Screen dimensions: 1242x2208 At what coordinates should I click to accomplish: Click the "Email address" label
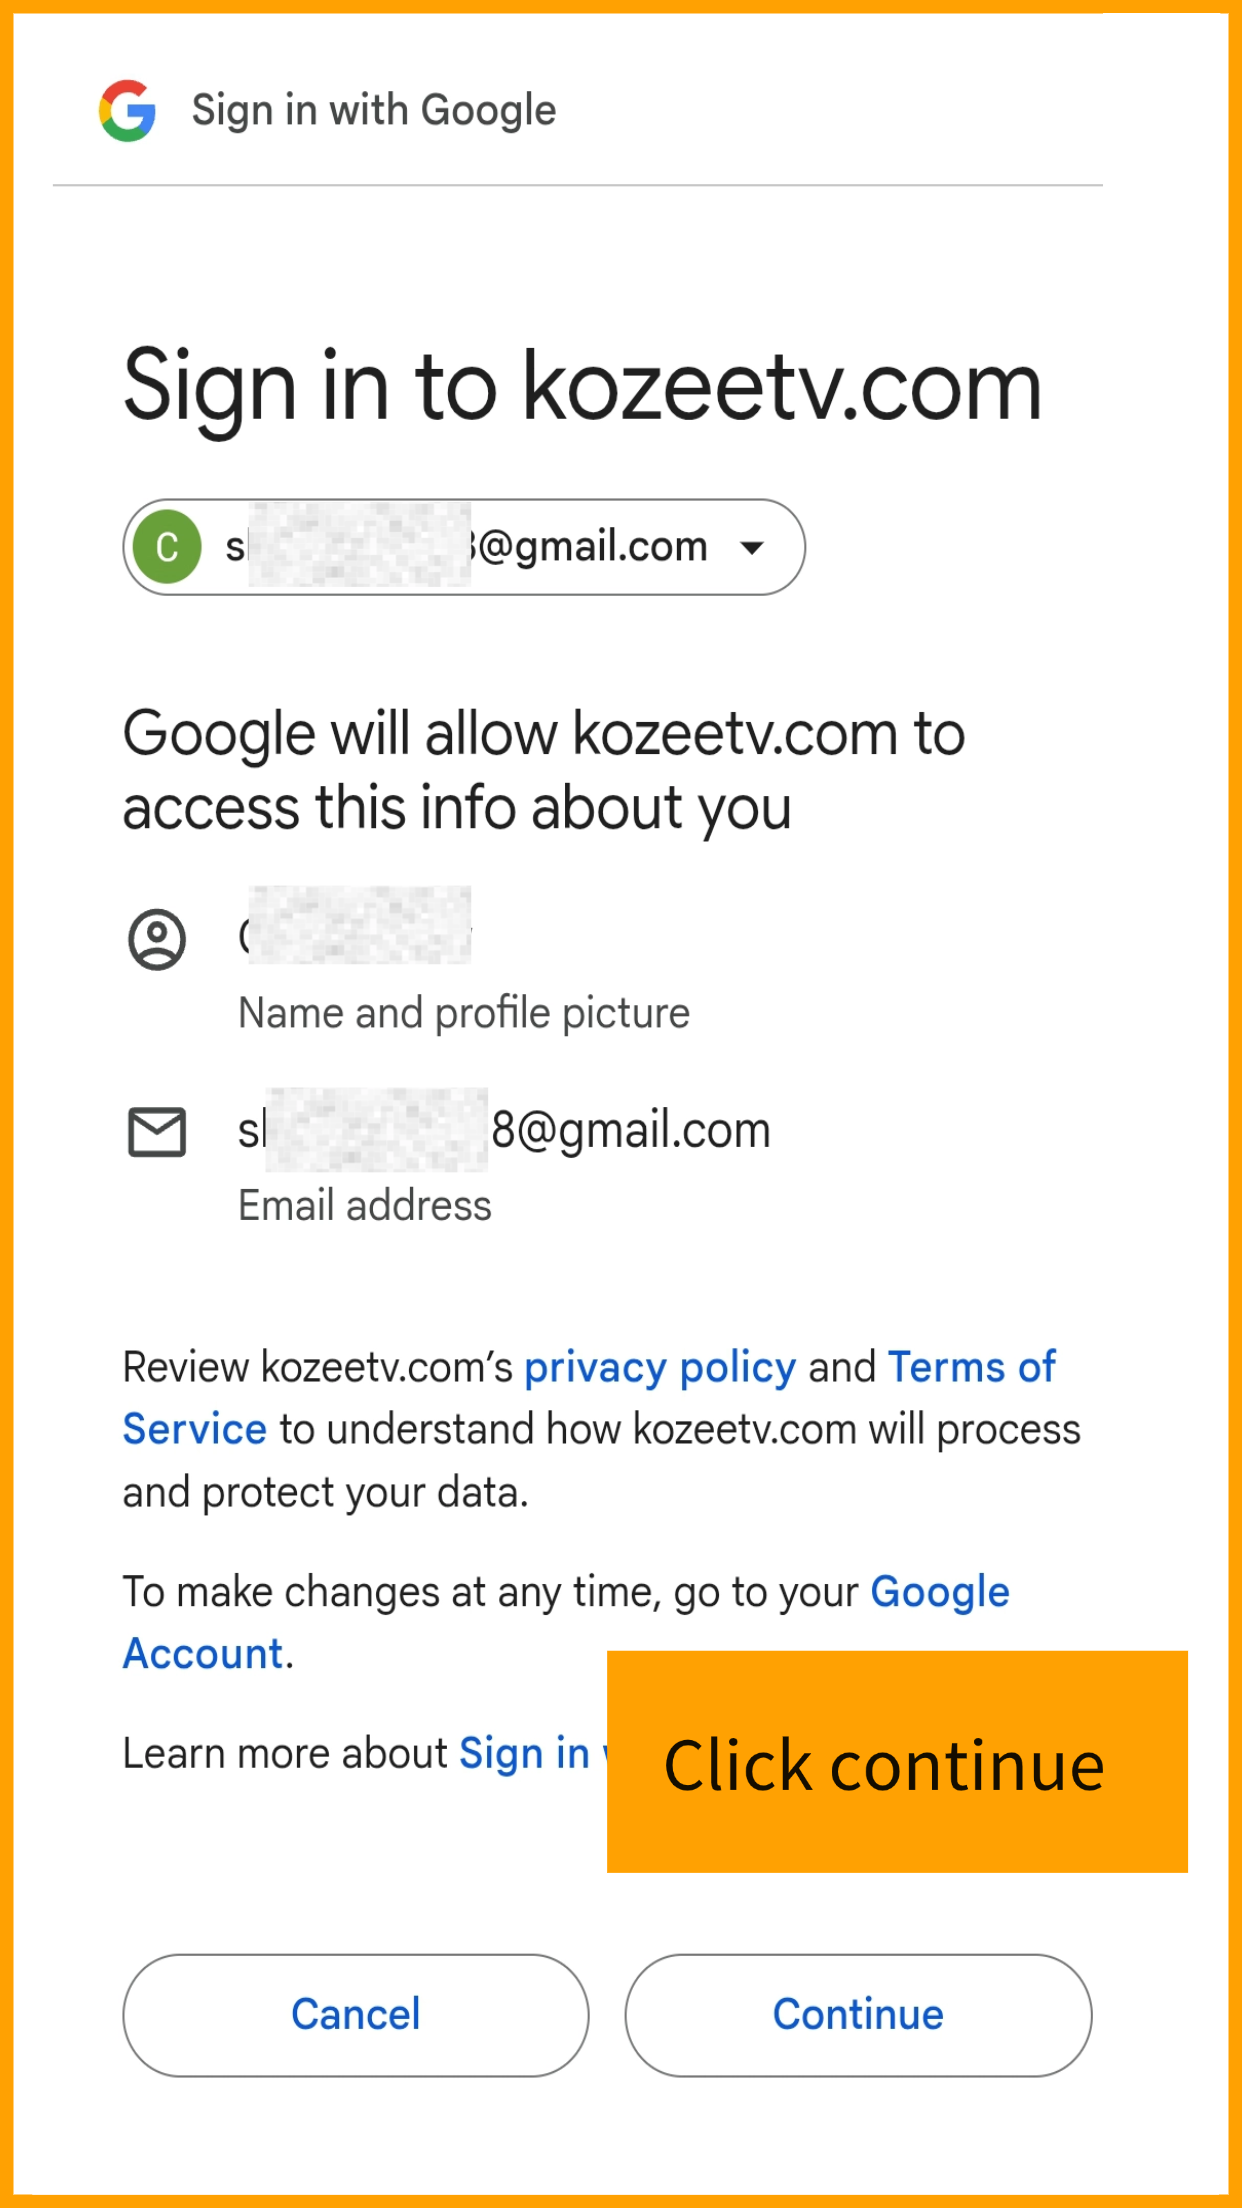365,1205
